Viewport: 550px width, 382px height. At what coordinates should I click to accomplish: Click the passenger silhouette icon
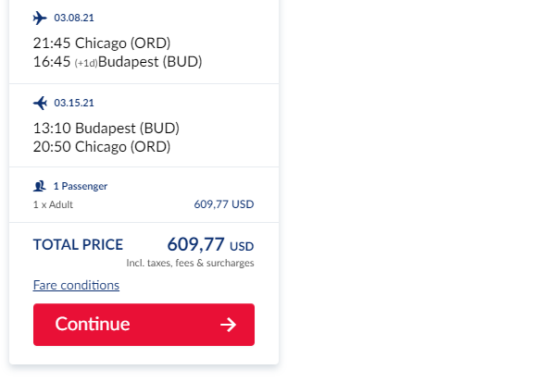click(39, 186)
